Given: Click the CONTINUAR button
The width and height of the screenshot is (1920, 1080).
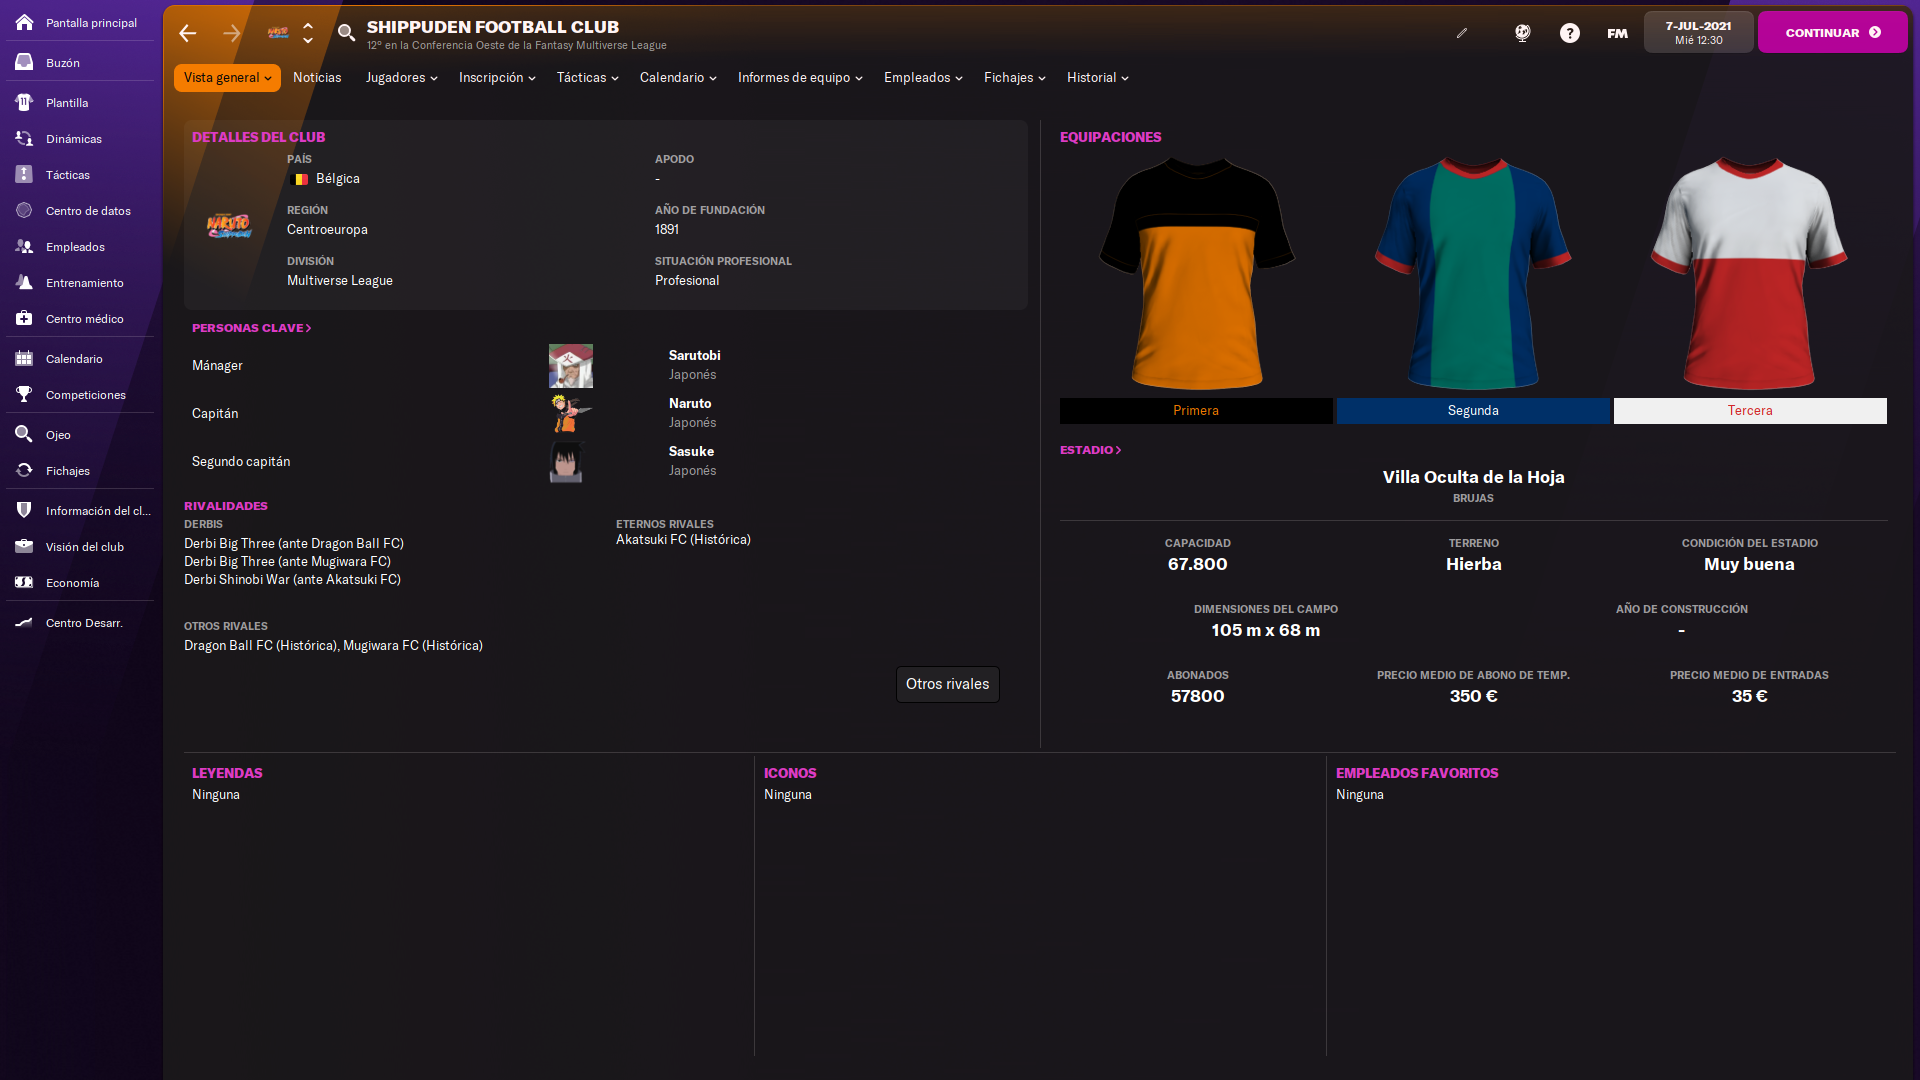Looking at the screenshot, I should click(x=1832, y=33).
